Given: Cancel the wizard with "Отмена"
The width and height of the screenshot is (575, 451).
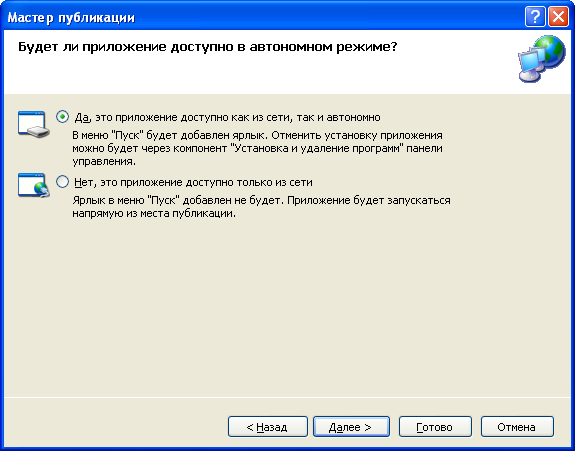Looking at the screenshot, I should pyautogui.click(x=517, y=426).
